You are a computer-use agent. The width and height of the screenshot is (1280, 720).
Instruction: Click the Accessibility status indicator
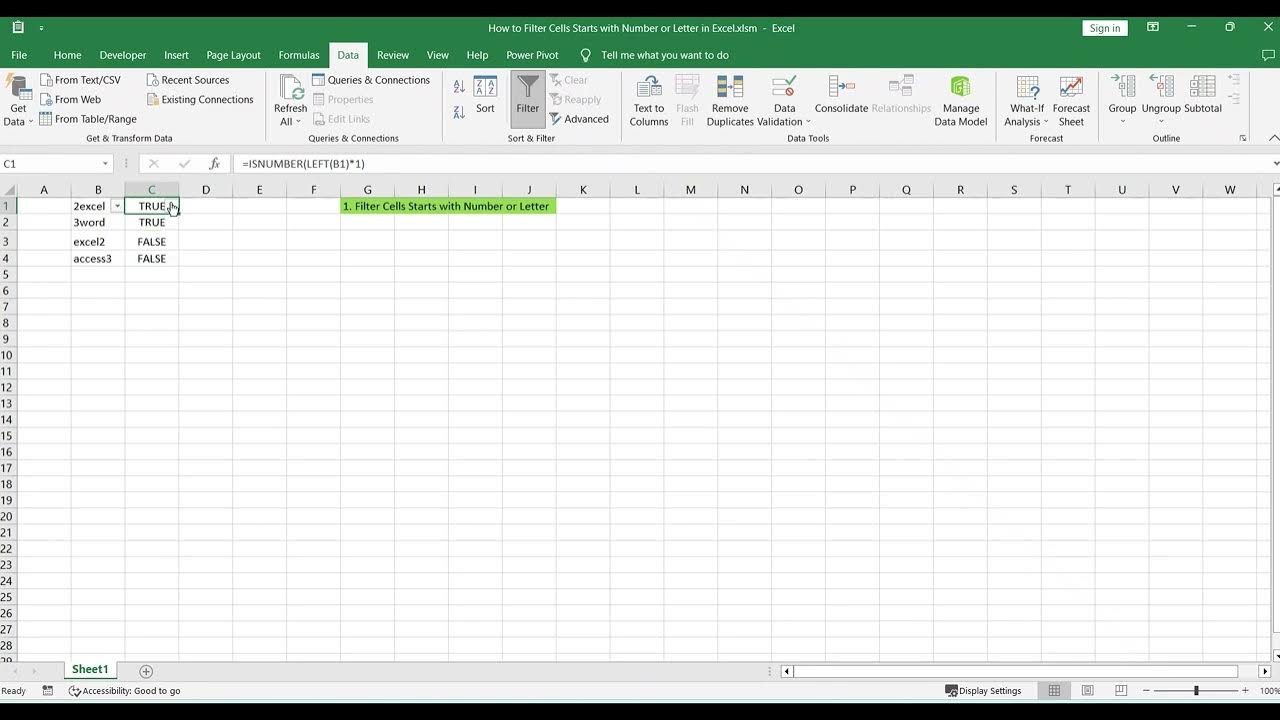(x=125, y=691)
